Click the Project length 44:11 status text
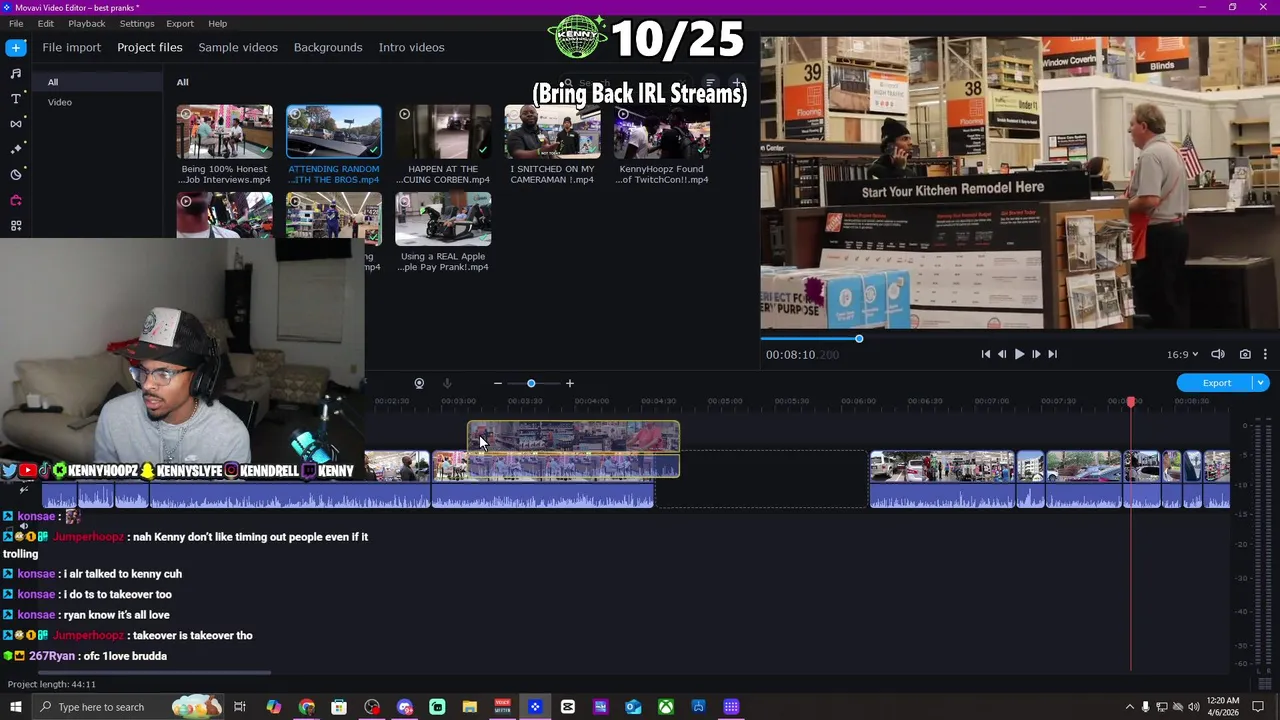 tap(52, 684)
